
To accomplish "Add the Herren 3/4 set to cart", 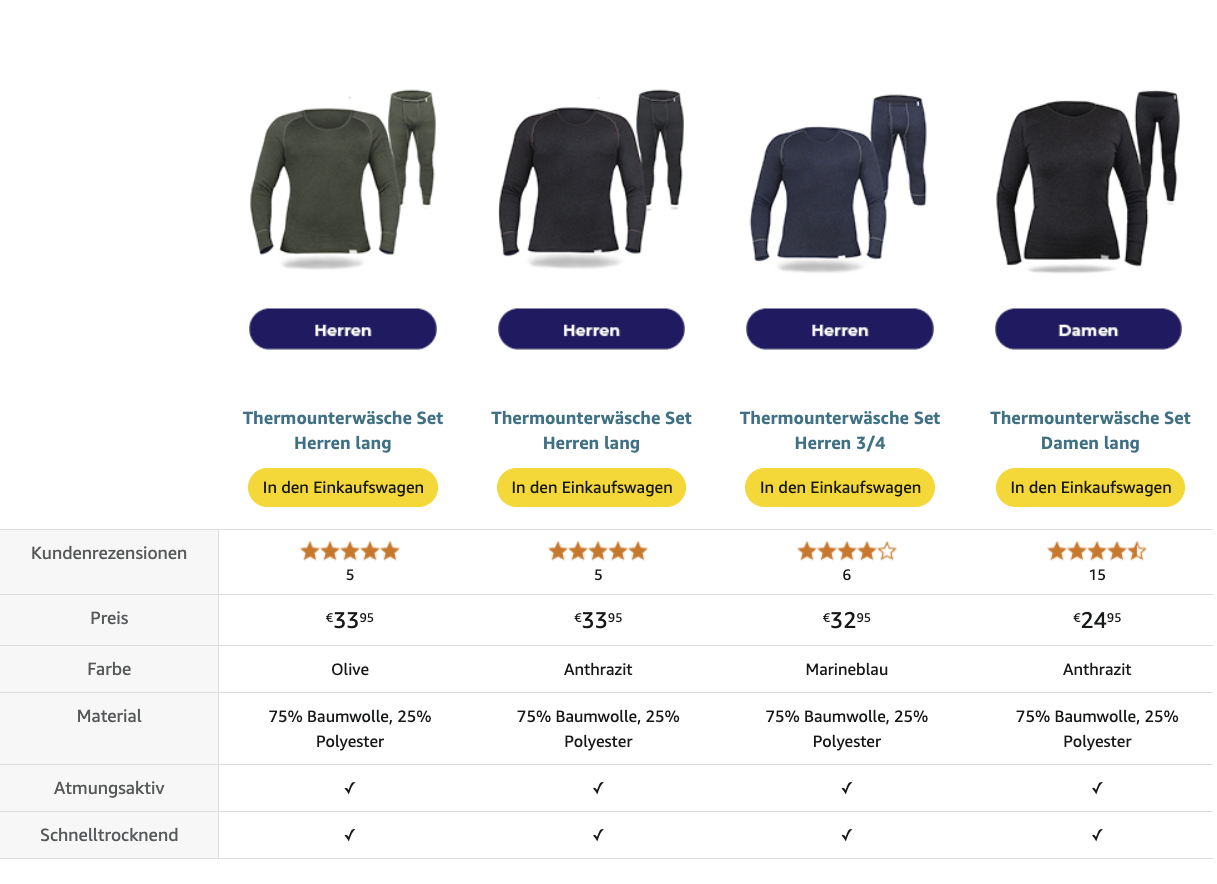I will tap(839, 488).
